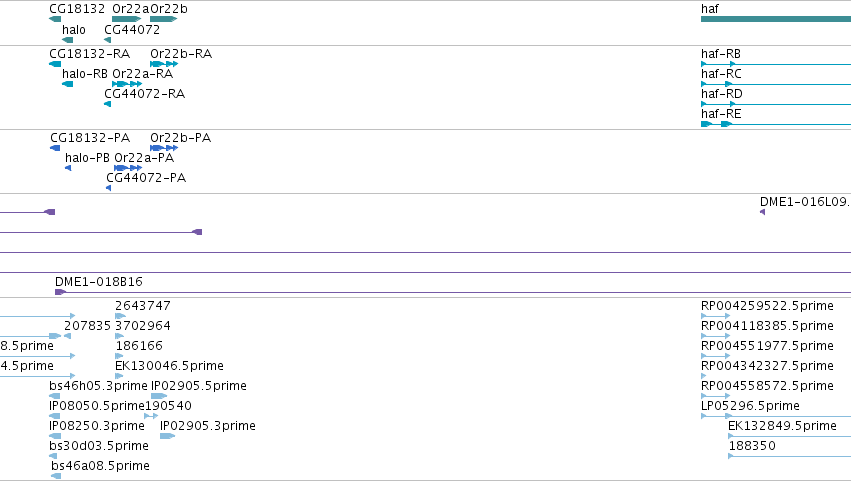Select the haf gene bar

[776, 19]
